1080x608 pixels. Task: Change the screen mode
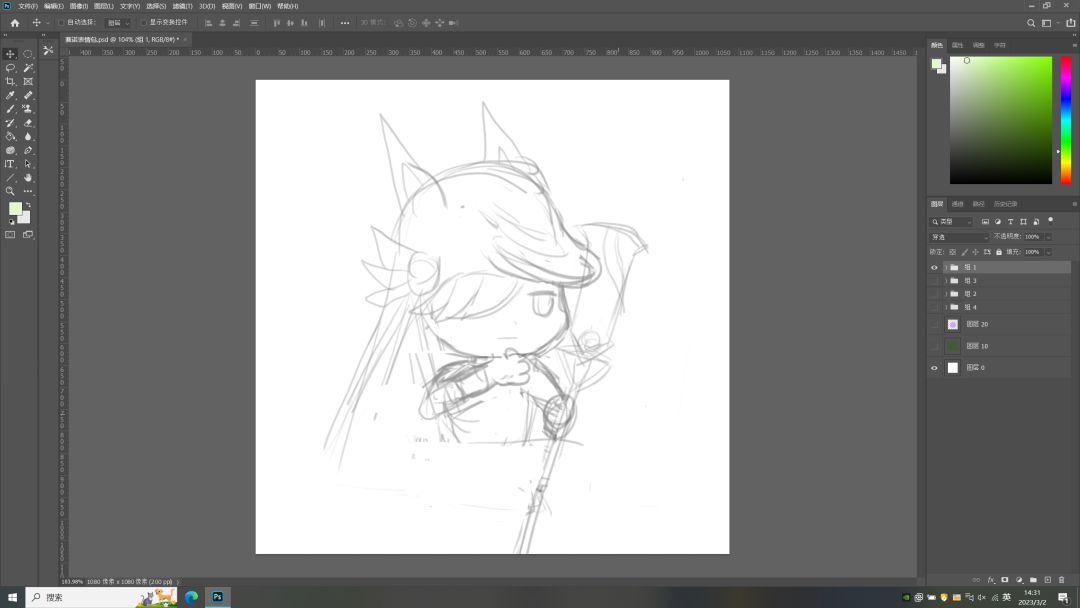click(x=28, y=235)
